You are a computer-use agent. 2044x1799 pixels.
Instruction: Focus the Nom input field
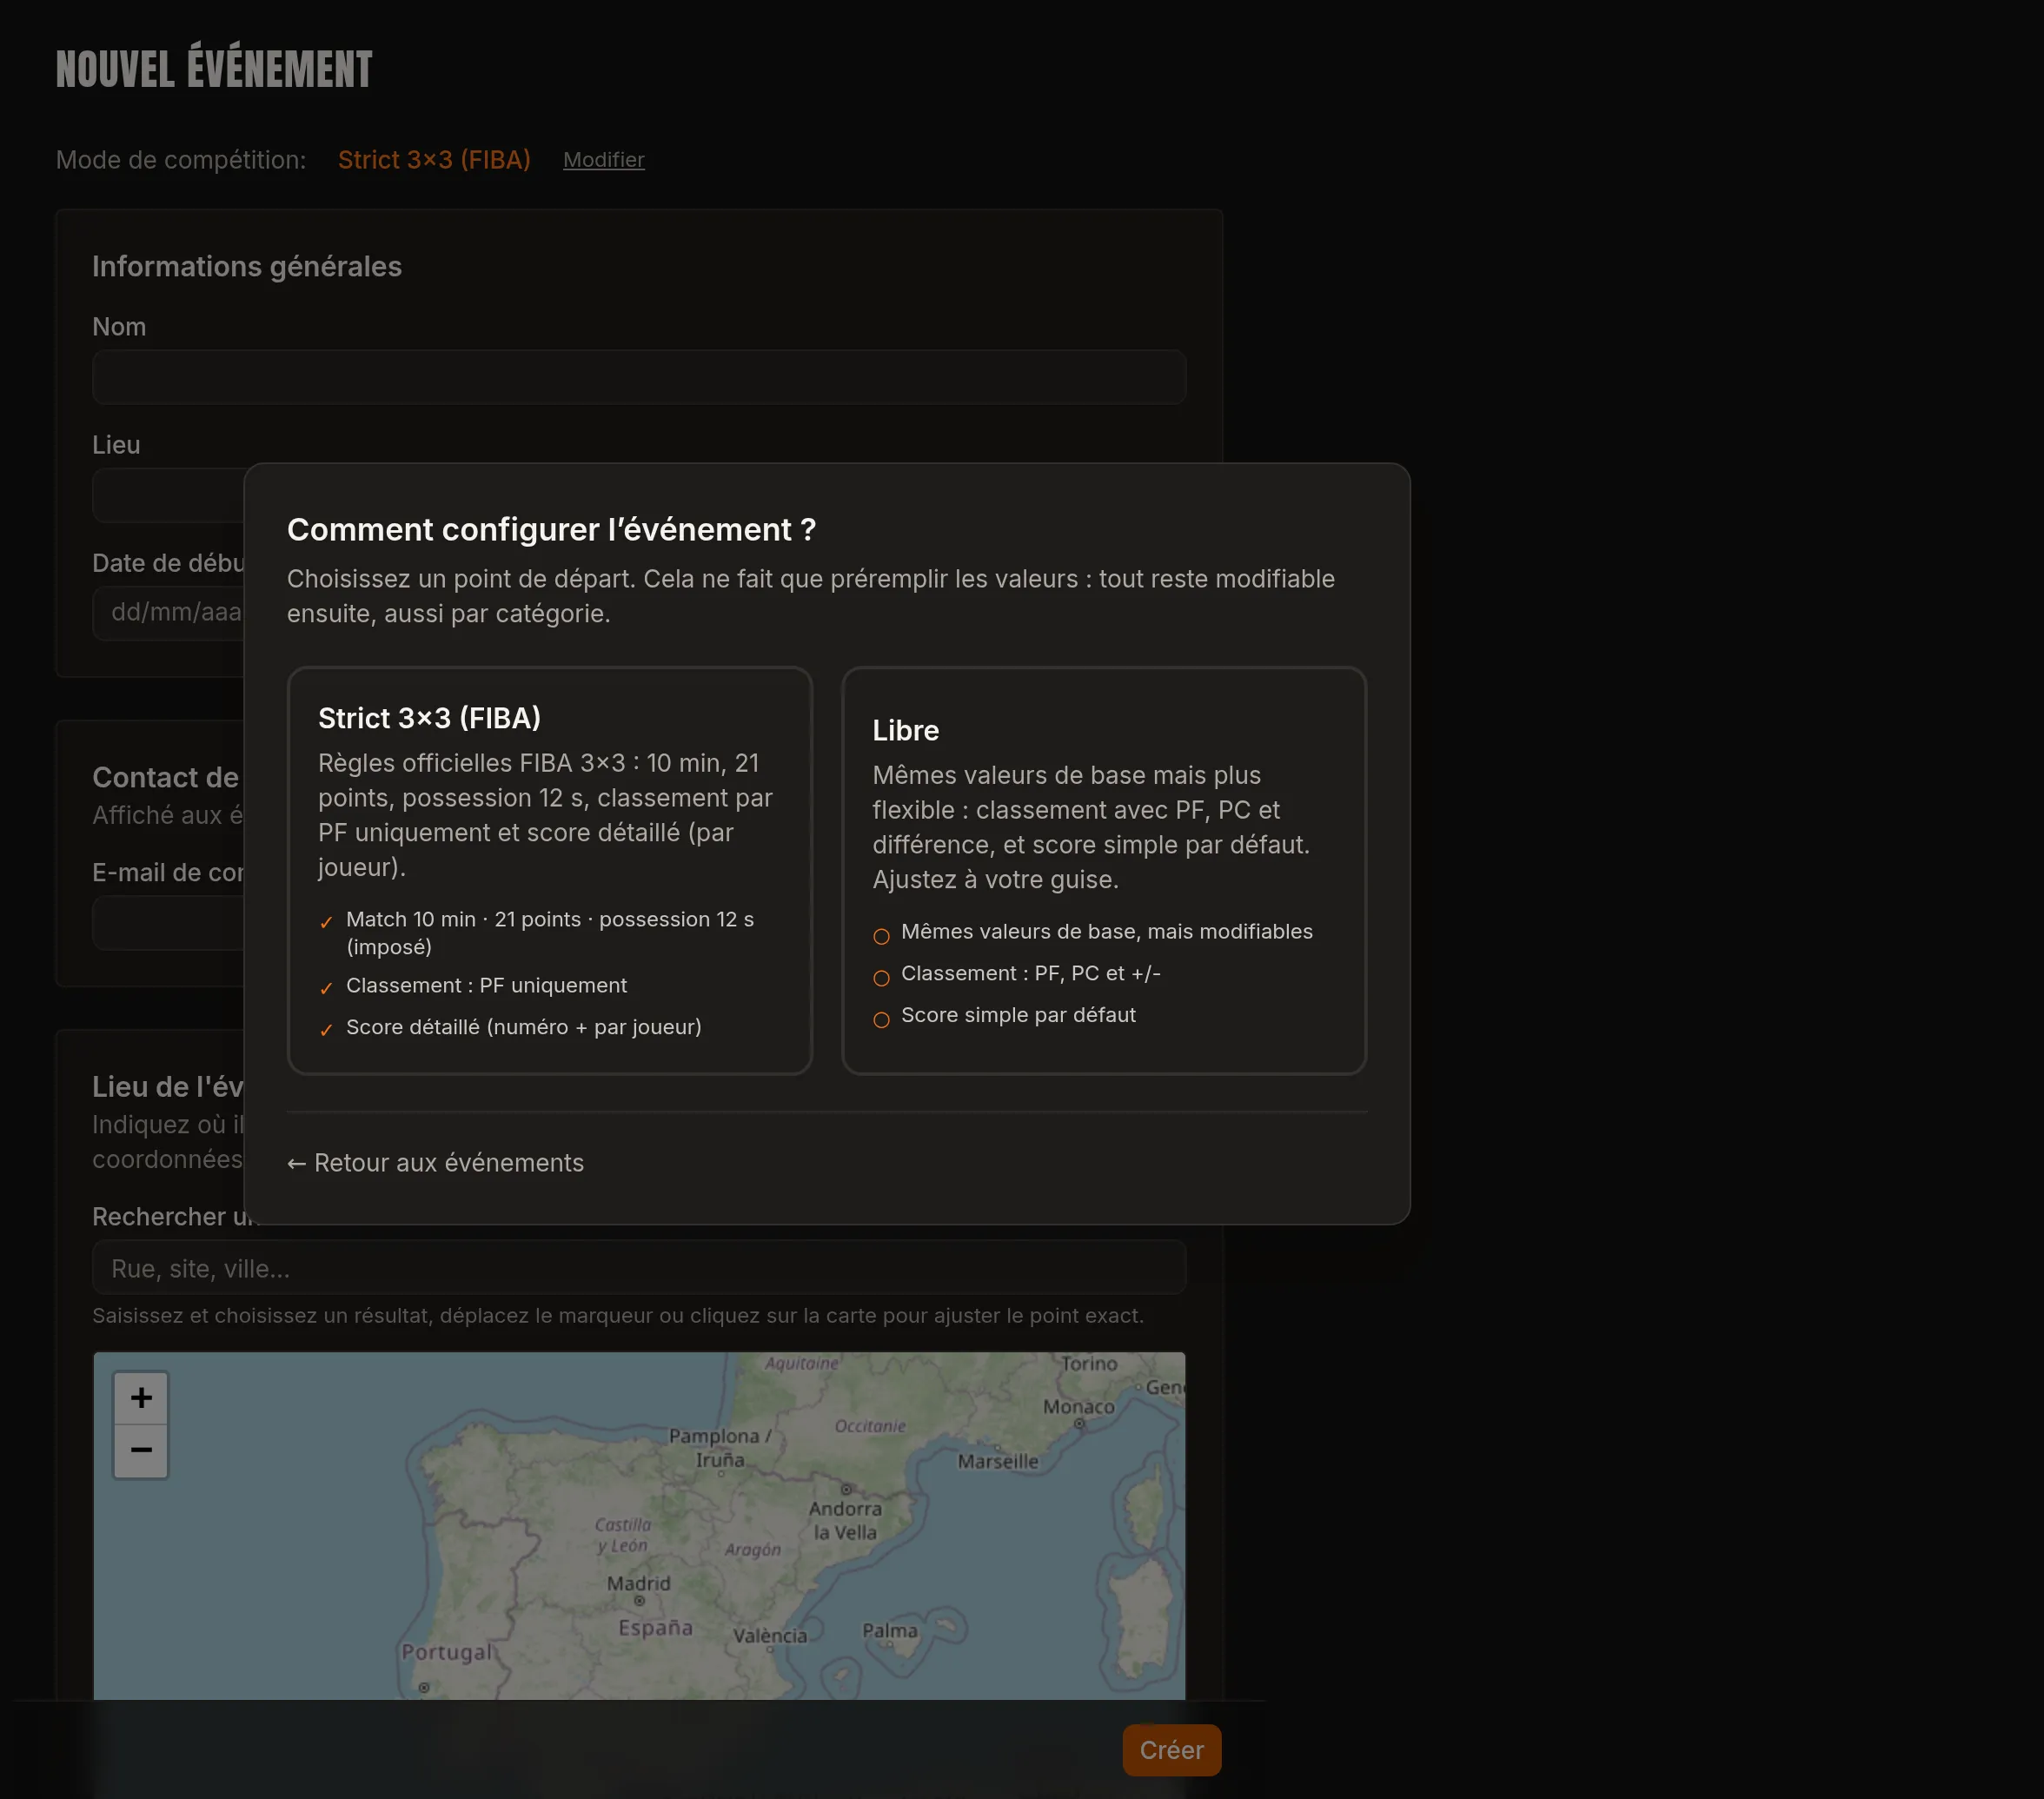coord(639,377)
